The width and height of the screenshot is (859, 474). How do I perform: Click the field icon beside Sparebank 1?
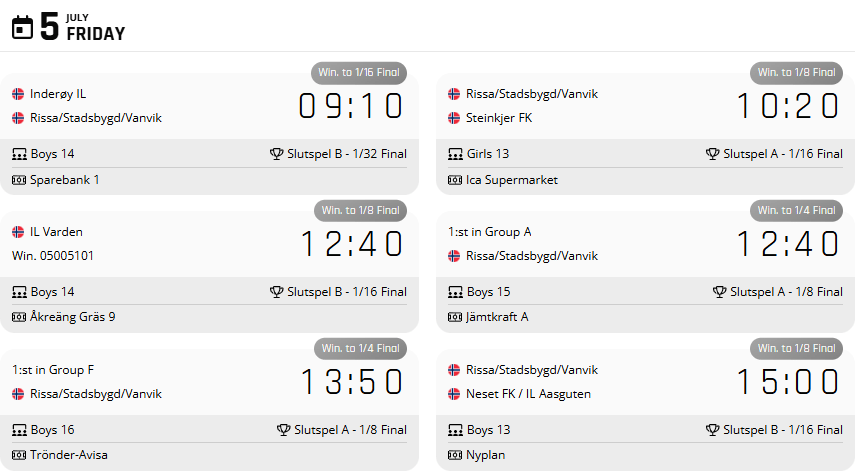(18, 180)
